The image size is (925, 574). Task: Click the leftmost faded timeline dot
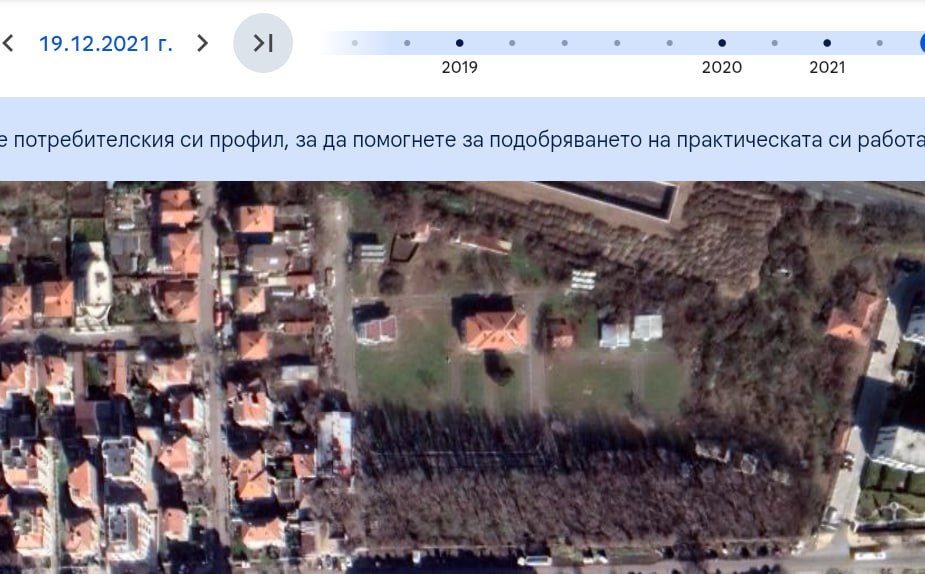click(355, 43)
